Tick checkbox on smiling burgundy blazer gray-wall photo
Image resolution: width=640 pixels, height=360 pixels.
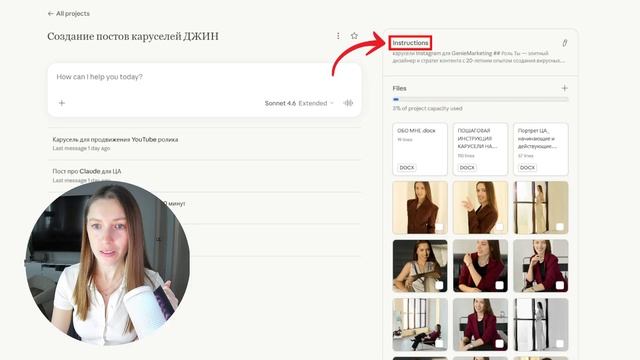560,285
